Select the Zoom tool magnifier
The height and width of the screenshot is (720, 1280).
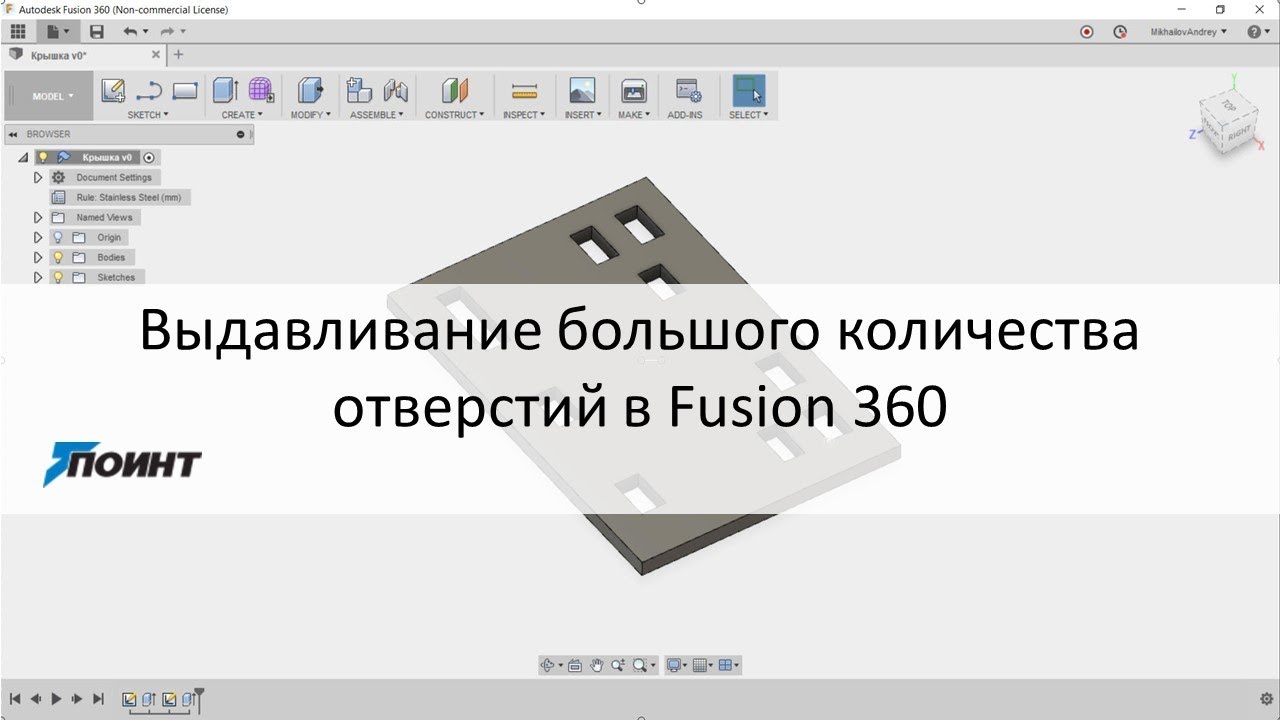pos(618,665)
